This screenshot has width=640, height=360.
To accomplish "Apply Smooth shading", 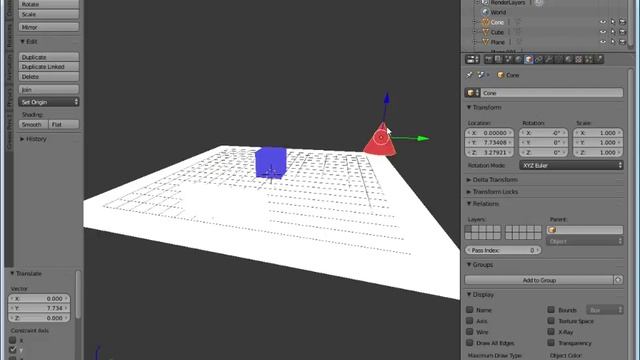I will pos(33,124).
